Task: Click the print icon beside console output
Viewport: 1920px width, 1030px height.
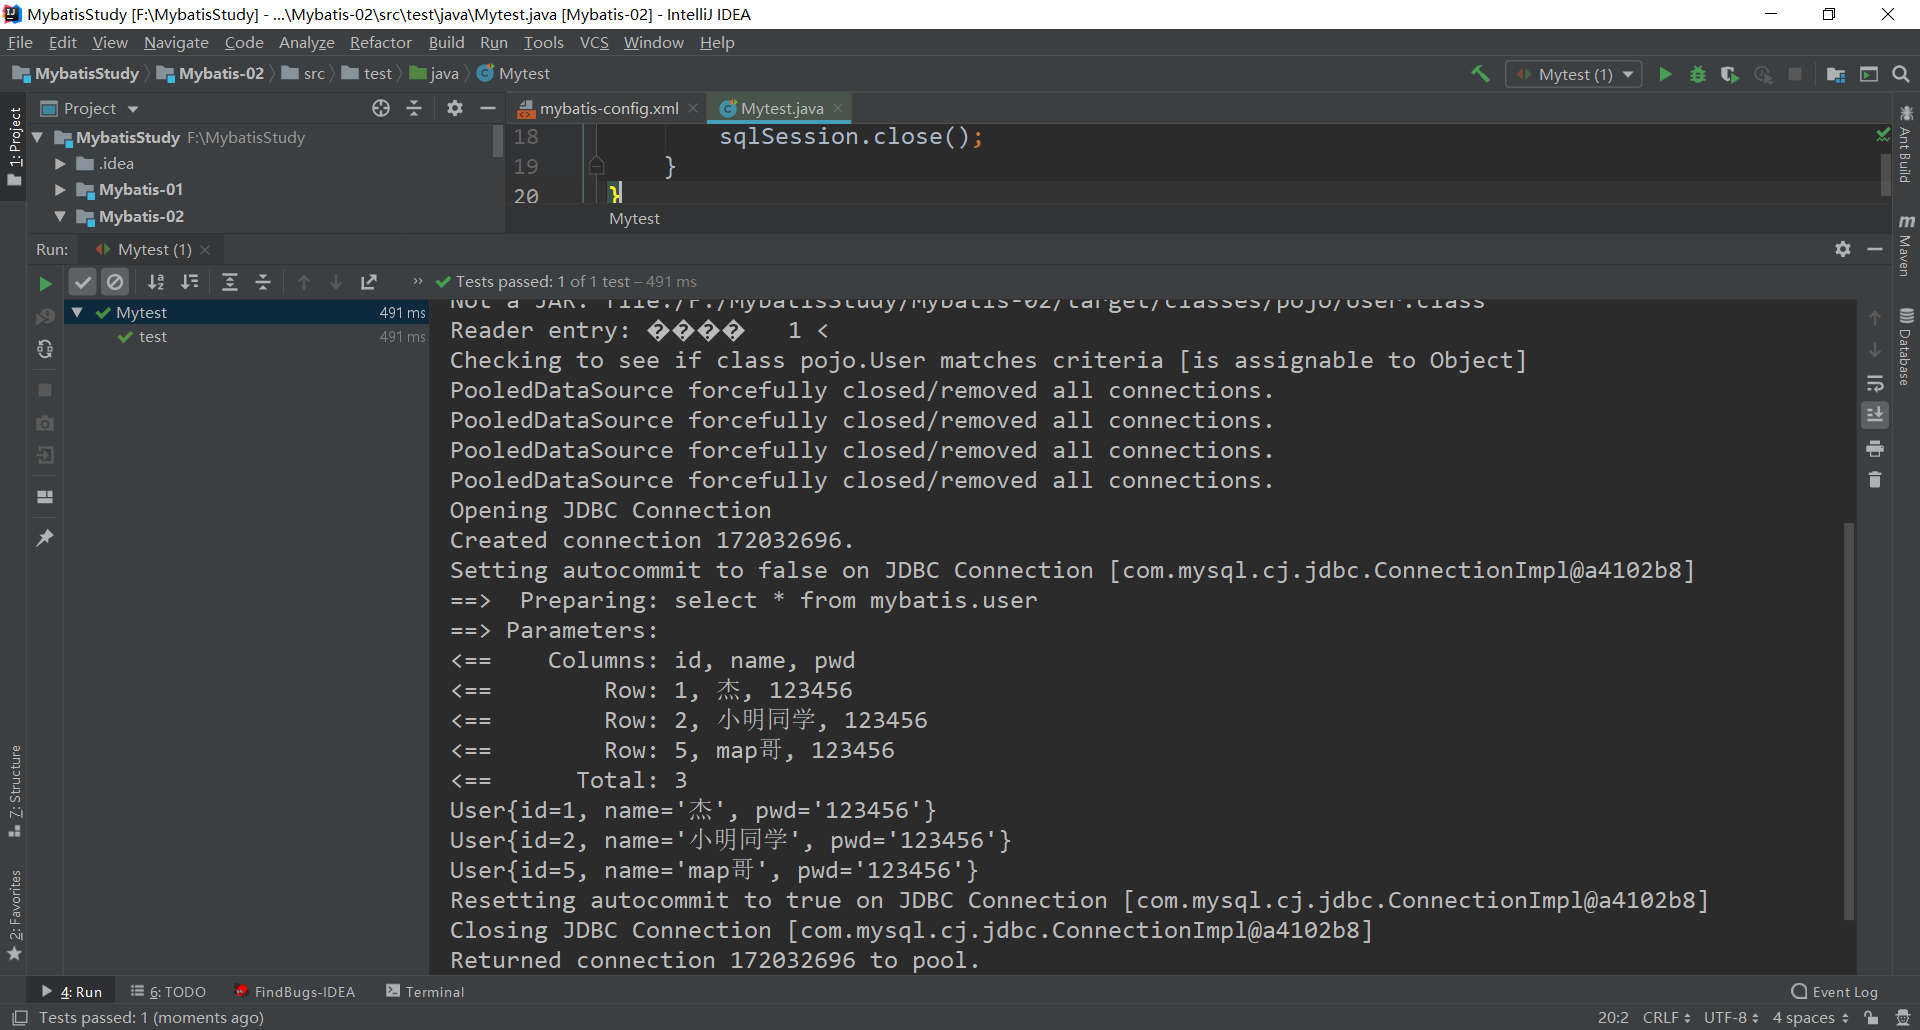Action: [x=1875, y=448]
